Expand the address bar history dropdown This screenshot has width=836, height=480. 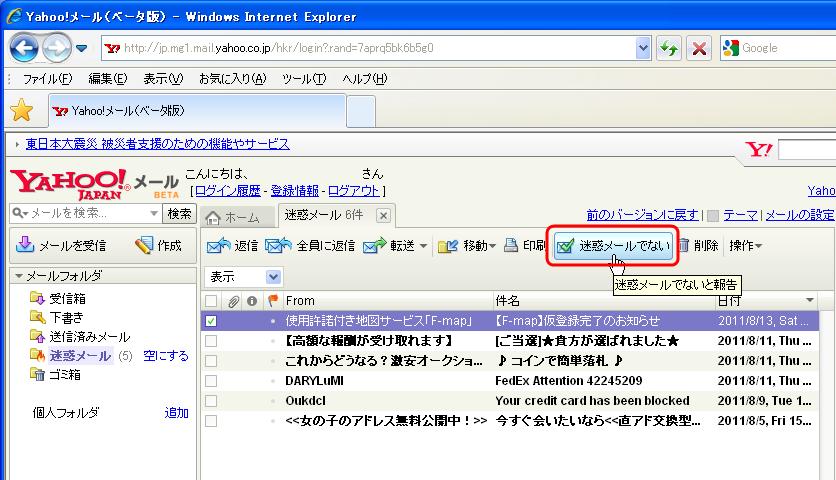pyautogui.click(x=643, y=48)
